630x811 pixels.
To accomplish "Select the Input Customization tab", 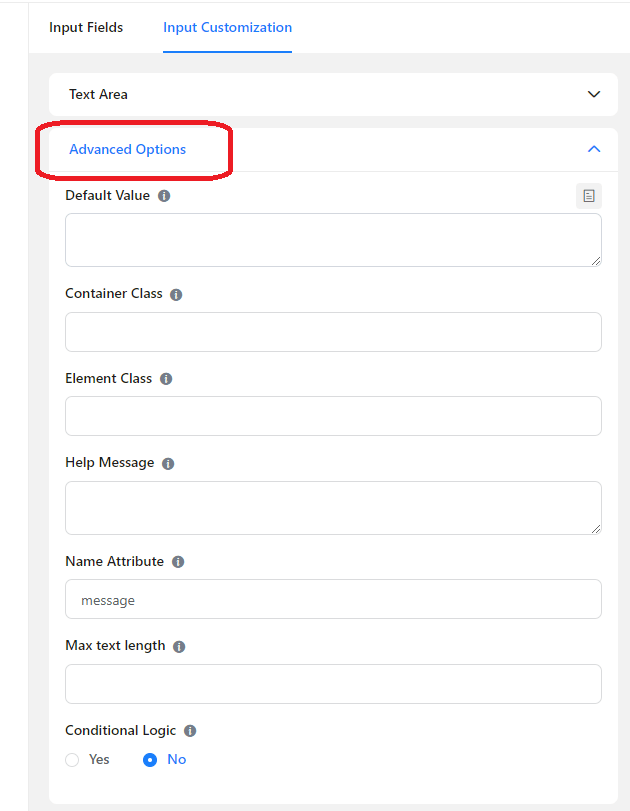I will (228, 27).
